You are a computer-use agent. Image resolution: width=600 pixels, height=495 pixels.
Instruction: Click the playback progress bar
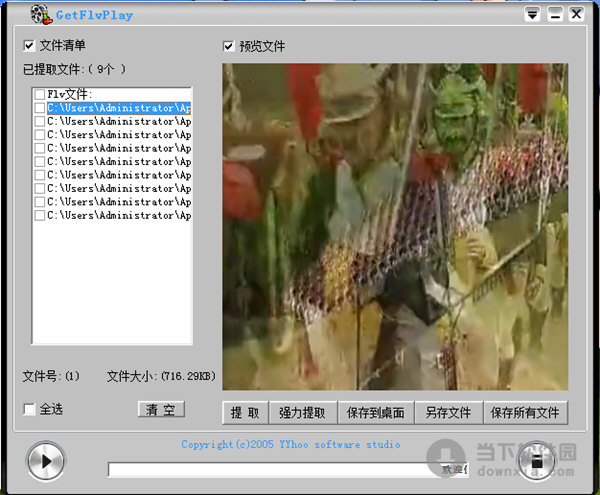[288, 469]
